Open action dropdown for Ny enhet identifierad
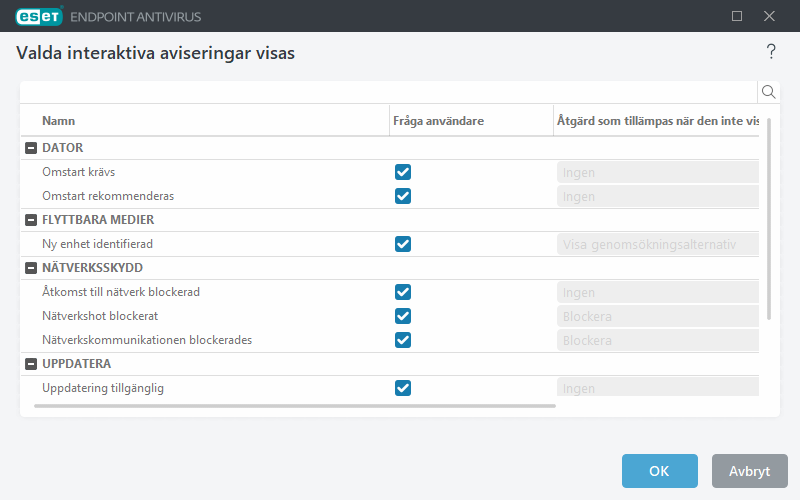 click(657, 244)
